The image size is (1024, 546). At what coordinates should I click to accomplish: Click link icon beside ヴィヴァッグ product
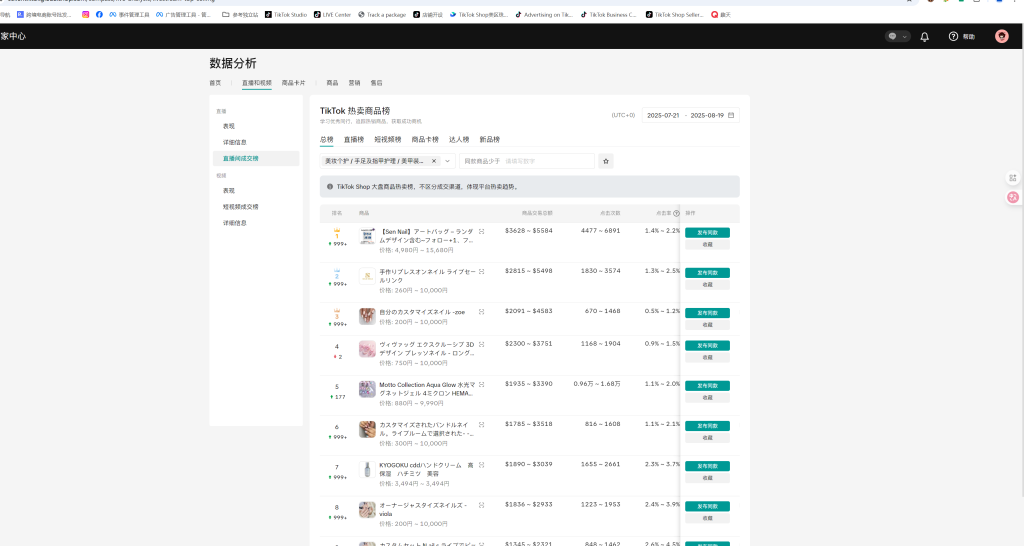tap(481, 345)
